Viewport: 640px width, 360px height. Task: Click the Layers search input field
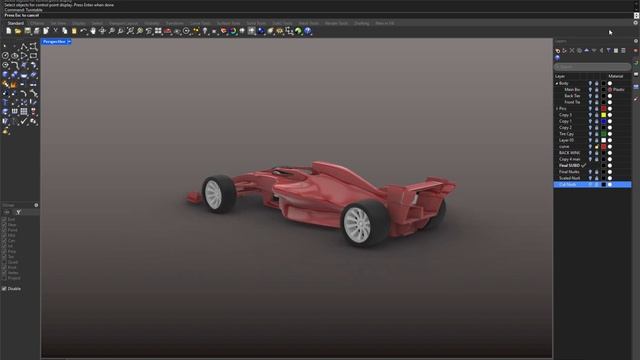pyautogui.click(x=592, y=67)
